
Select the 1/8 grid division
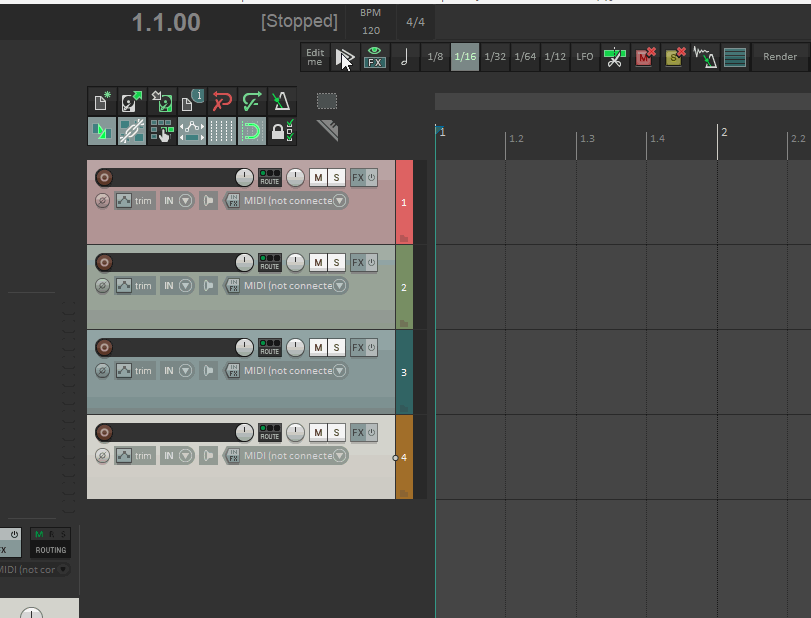(x=435, y=57)
